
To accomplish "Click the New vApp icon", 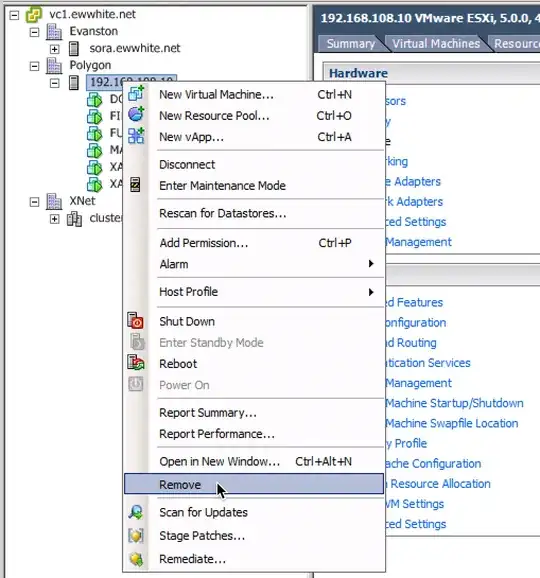I will pyautogui.click(x=136, y=136).
